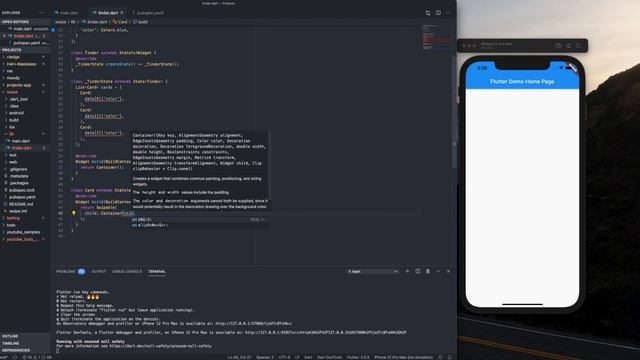Close tinder.dart from Open Editors list

4,36
